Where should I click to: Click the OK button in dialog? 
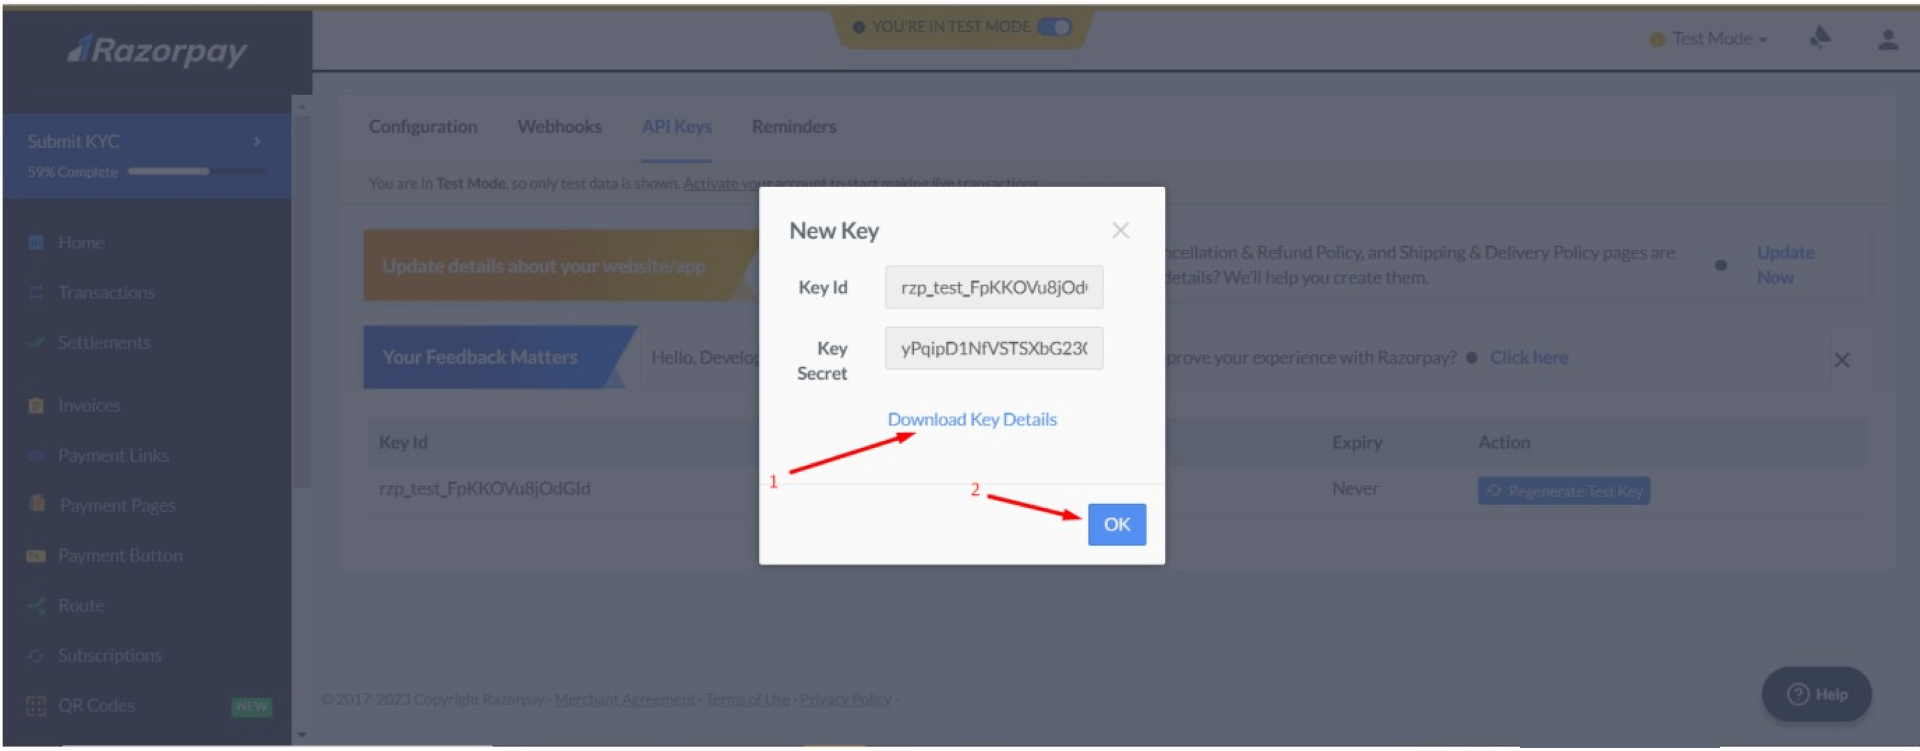coord(1116,525)
